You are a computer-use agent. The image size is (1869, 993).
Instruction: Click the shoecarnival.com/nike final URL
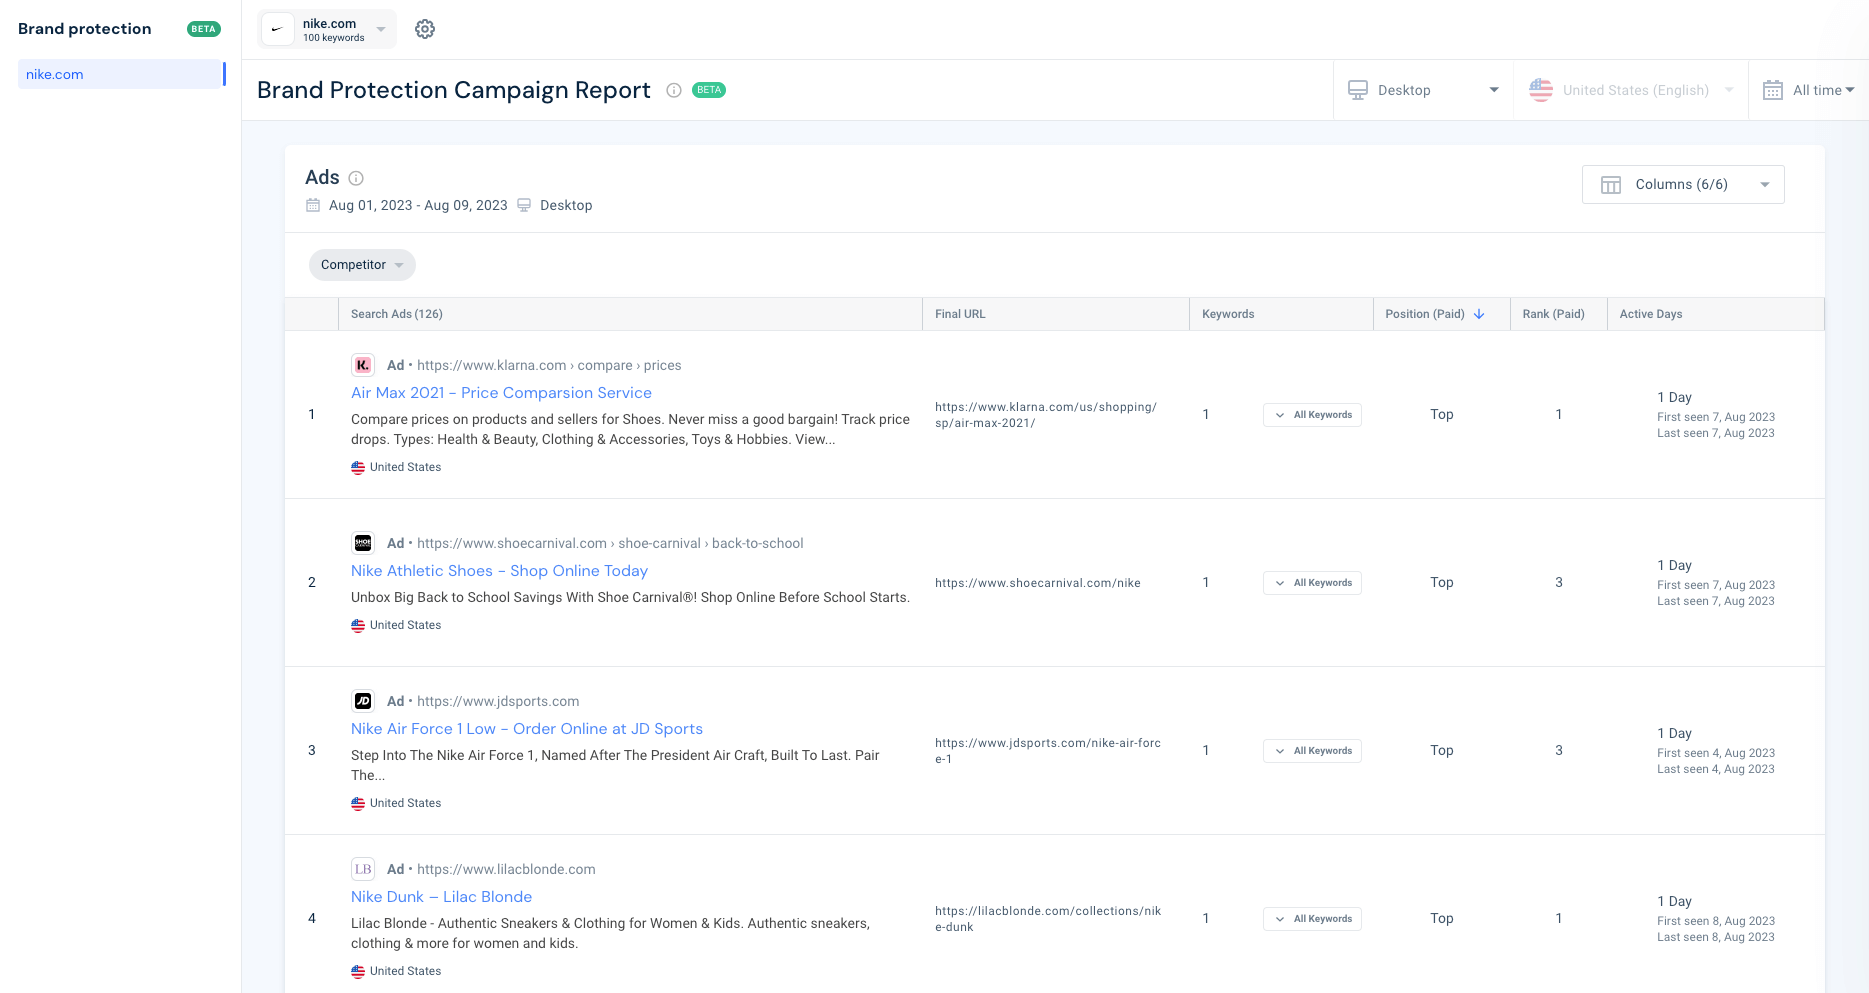1038,583
